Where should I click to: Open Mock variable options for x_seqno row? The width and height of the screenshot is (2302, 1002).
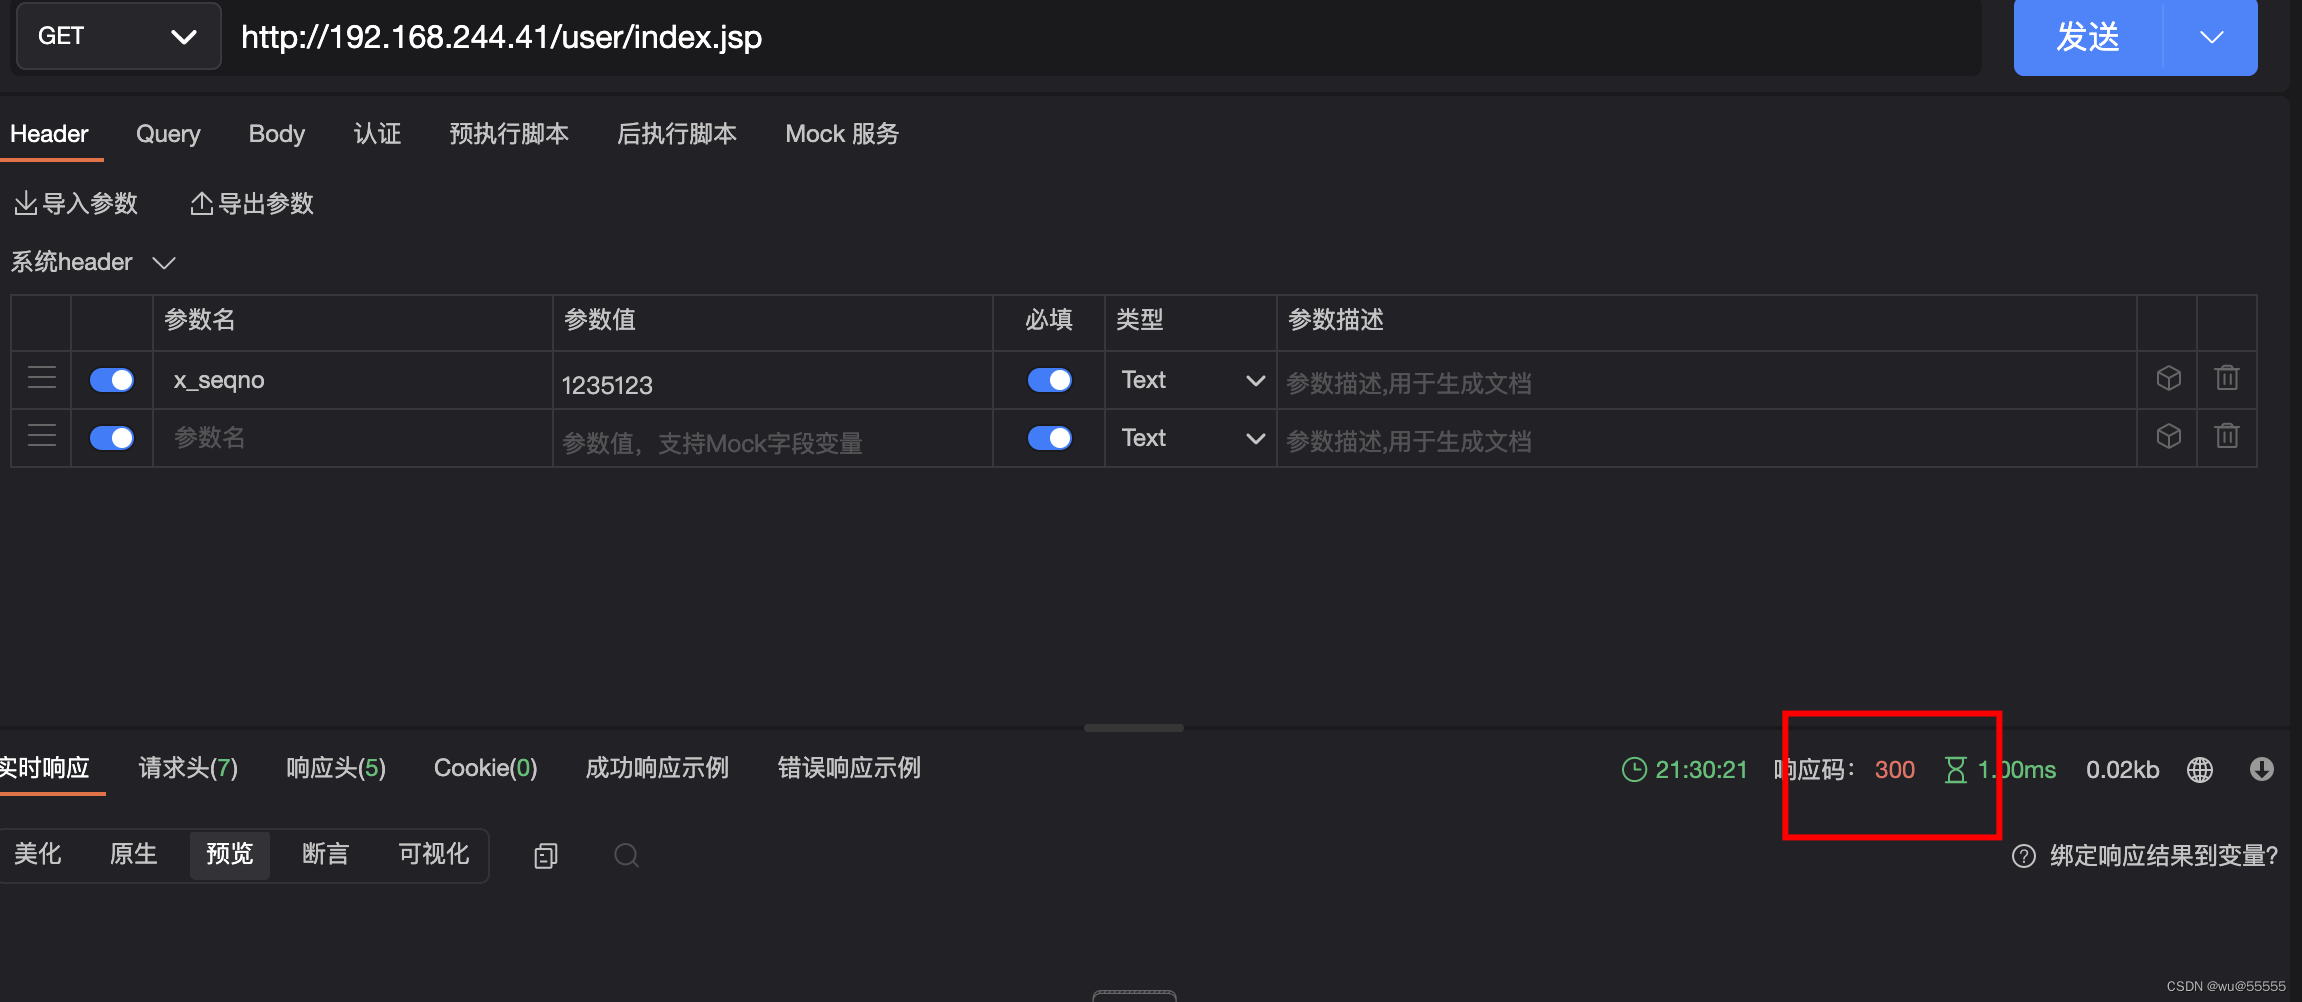pos(2166,378)
